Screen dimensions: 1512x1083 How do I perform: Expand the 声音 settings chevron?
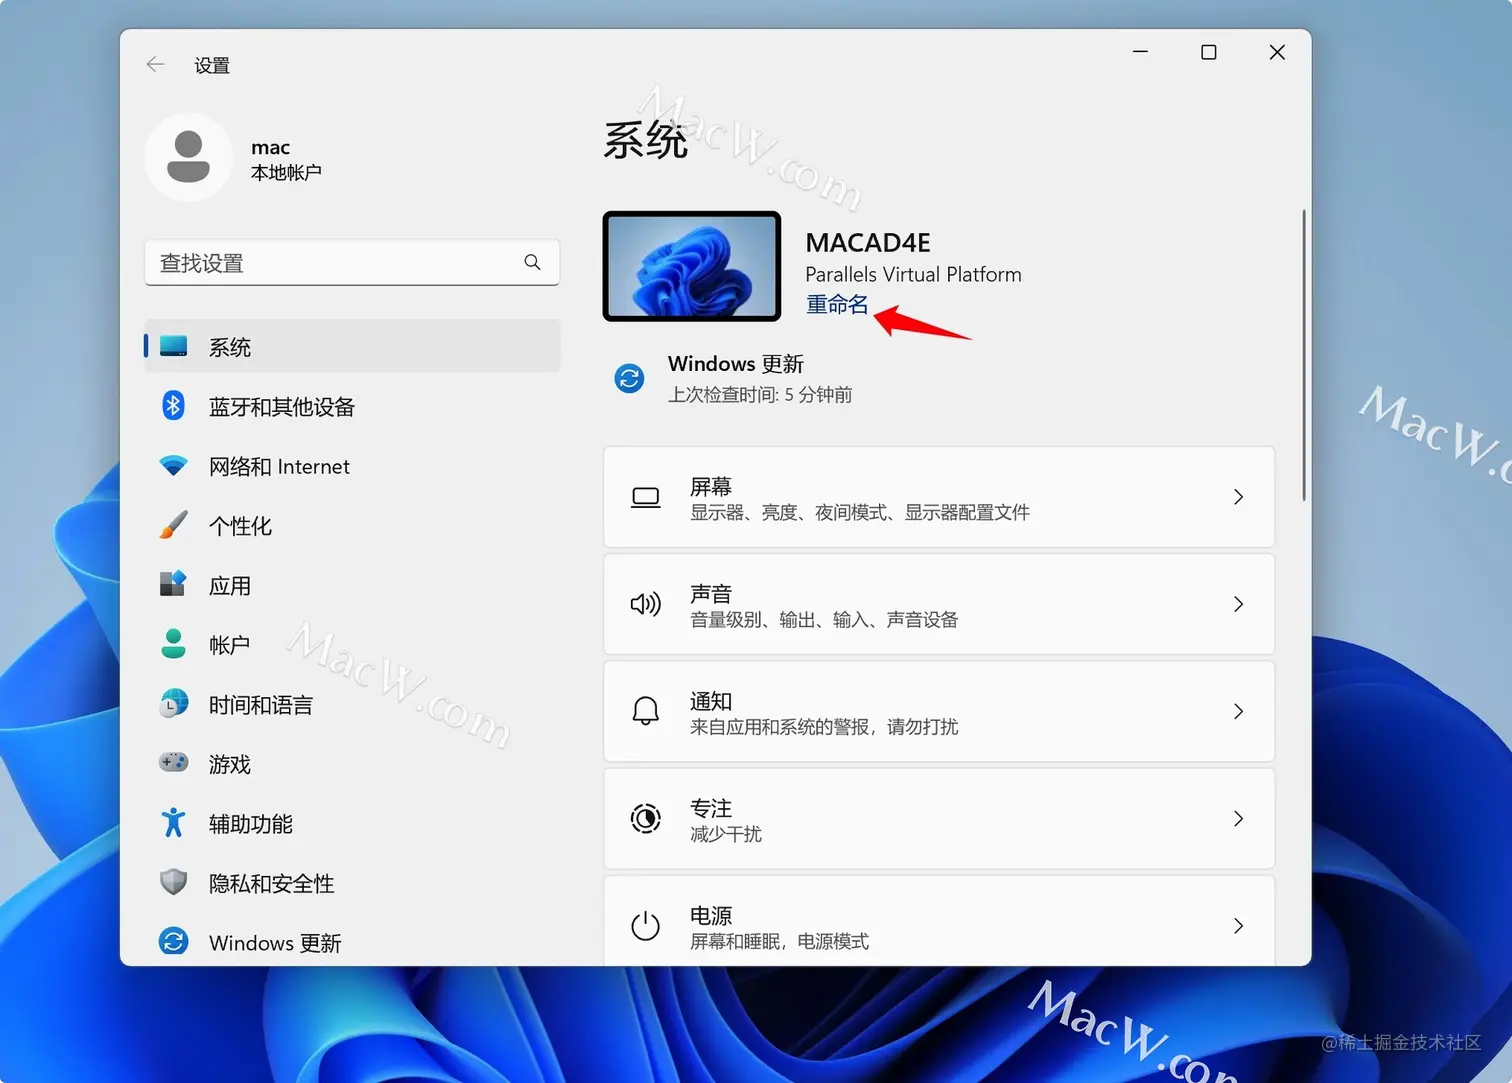point(1238,604)
